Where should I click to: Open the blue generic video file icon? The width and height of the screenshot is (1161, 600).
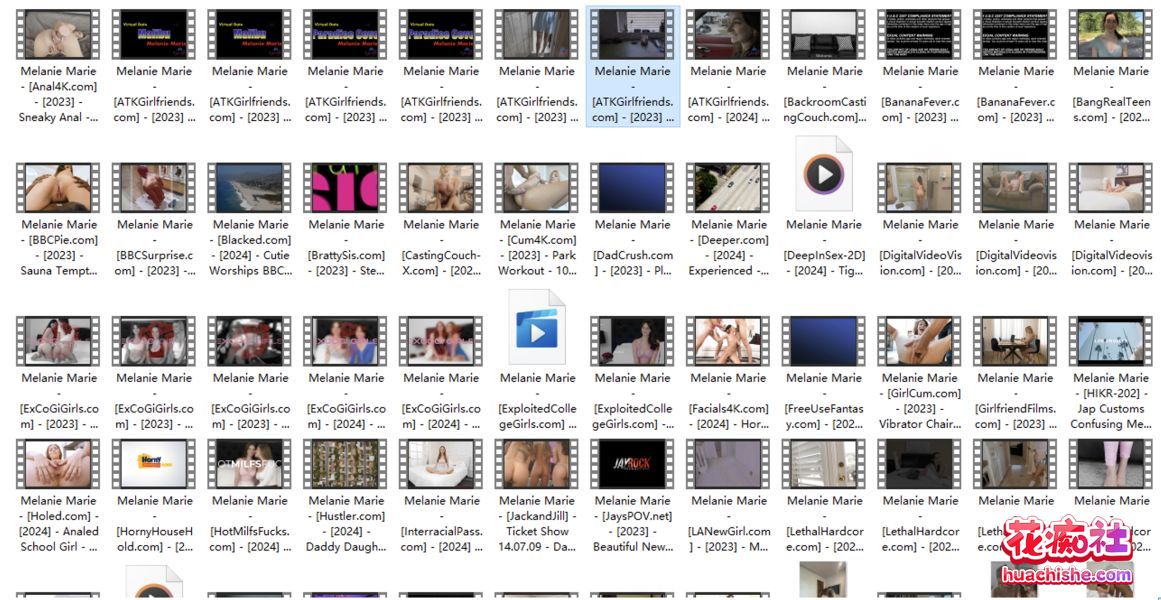tap(537, 329)
